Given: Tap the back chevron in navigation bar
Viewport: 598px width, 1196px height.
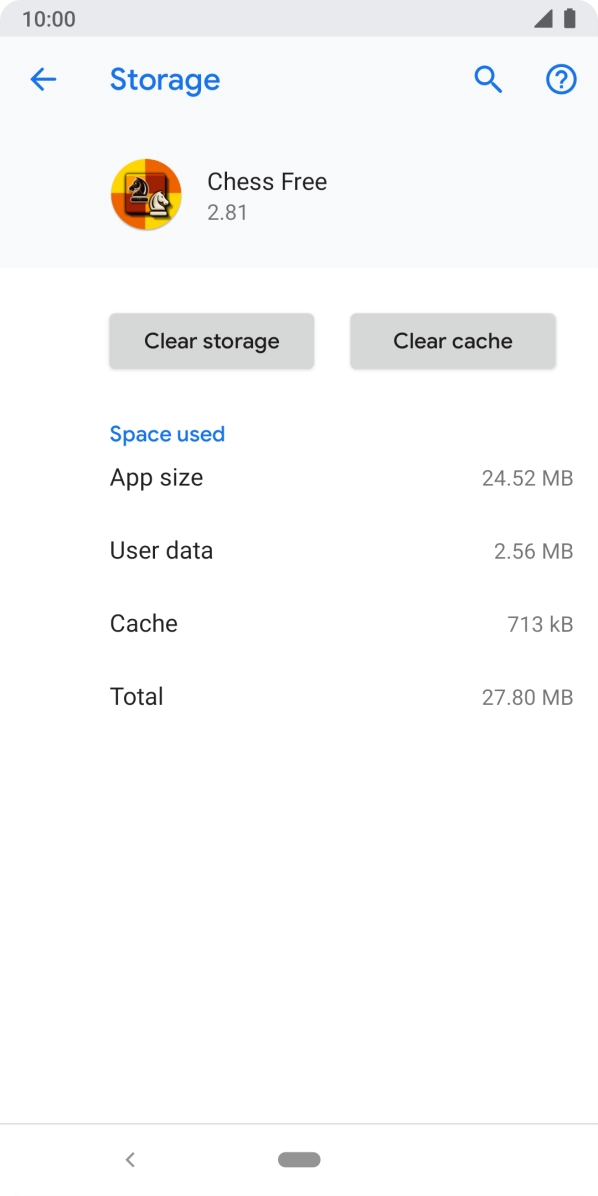Looking at the screenshot, I should tap(130, 1160).
